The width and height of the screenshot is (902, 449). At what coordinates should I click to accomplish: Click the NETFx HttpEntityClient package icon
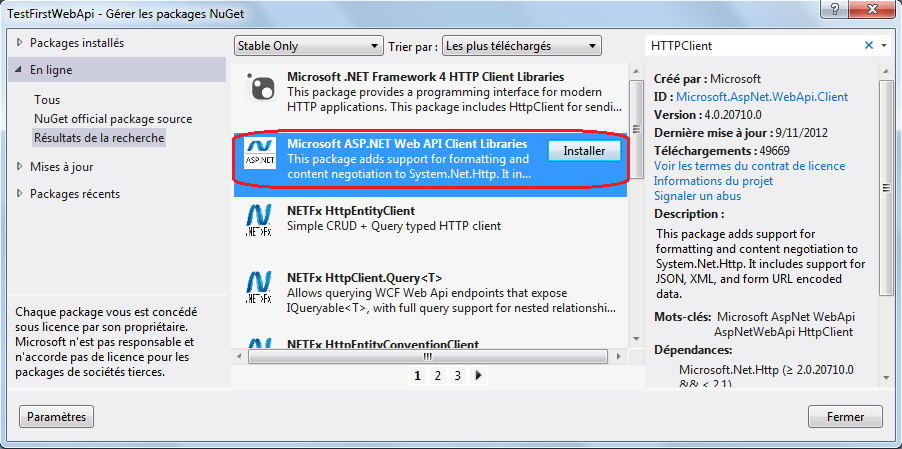tap(260, 221)
